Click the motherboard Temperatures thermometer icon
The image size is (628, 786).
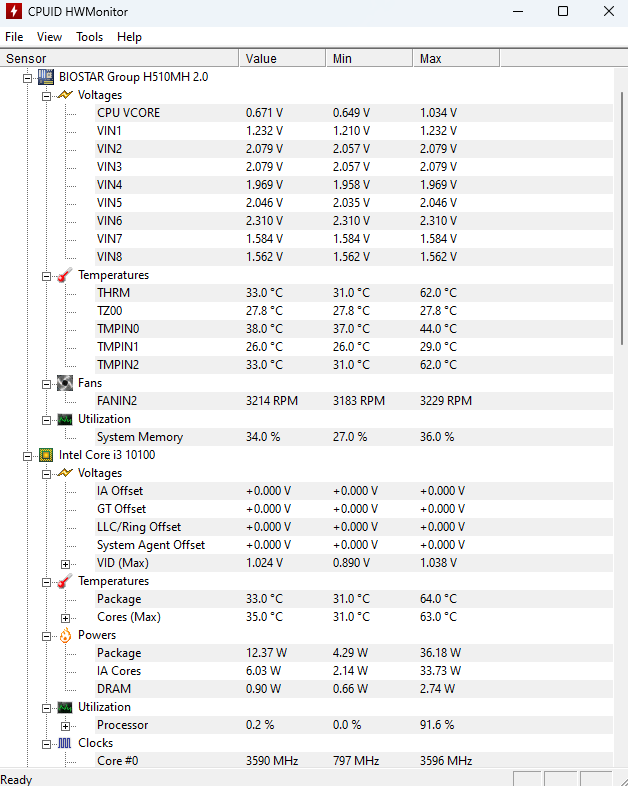click(65, 275)
